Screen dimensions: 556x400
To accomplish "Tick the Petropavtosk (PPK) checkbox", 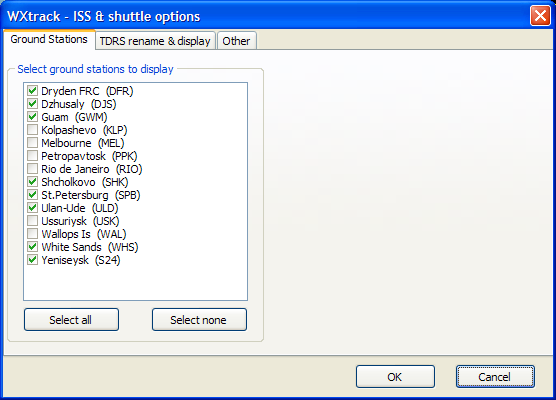I will tap(32, 156).
